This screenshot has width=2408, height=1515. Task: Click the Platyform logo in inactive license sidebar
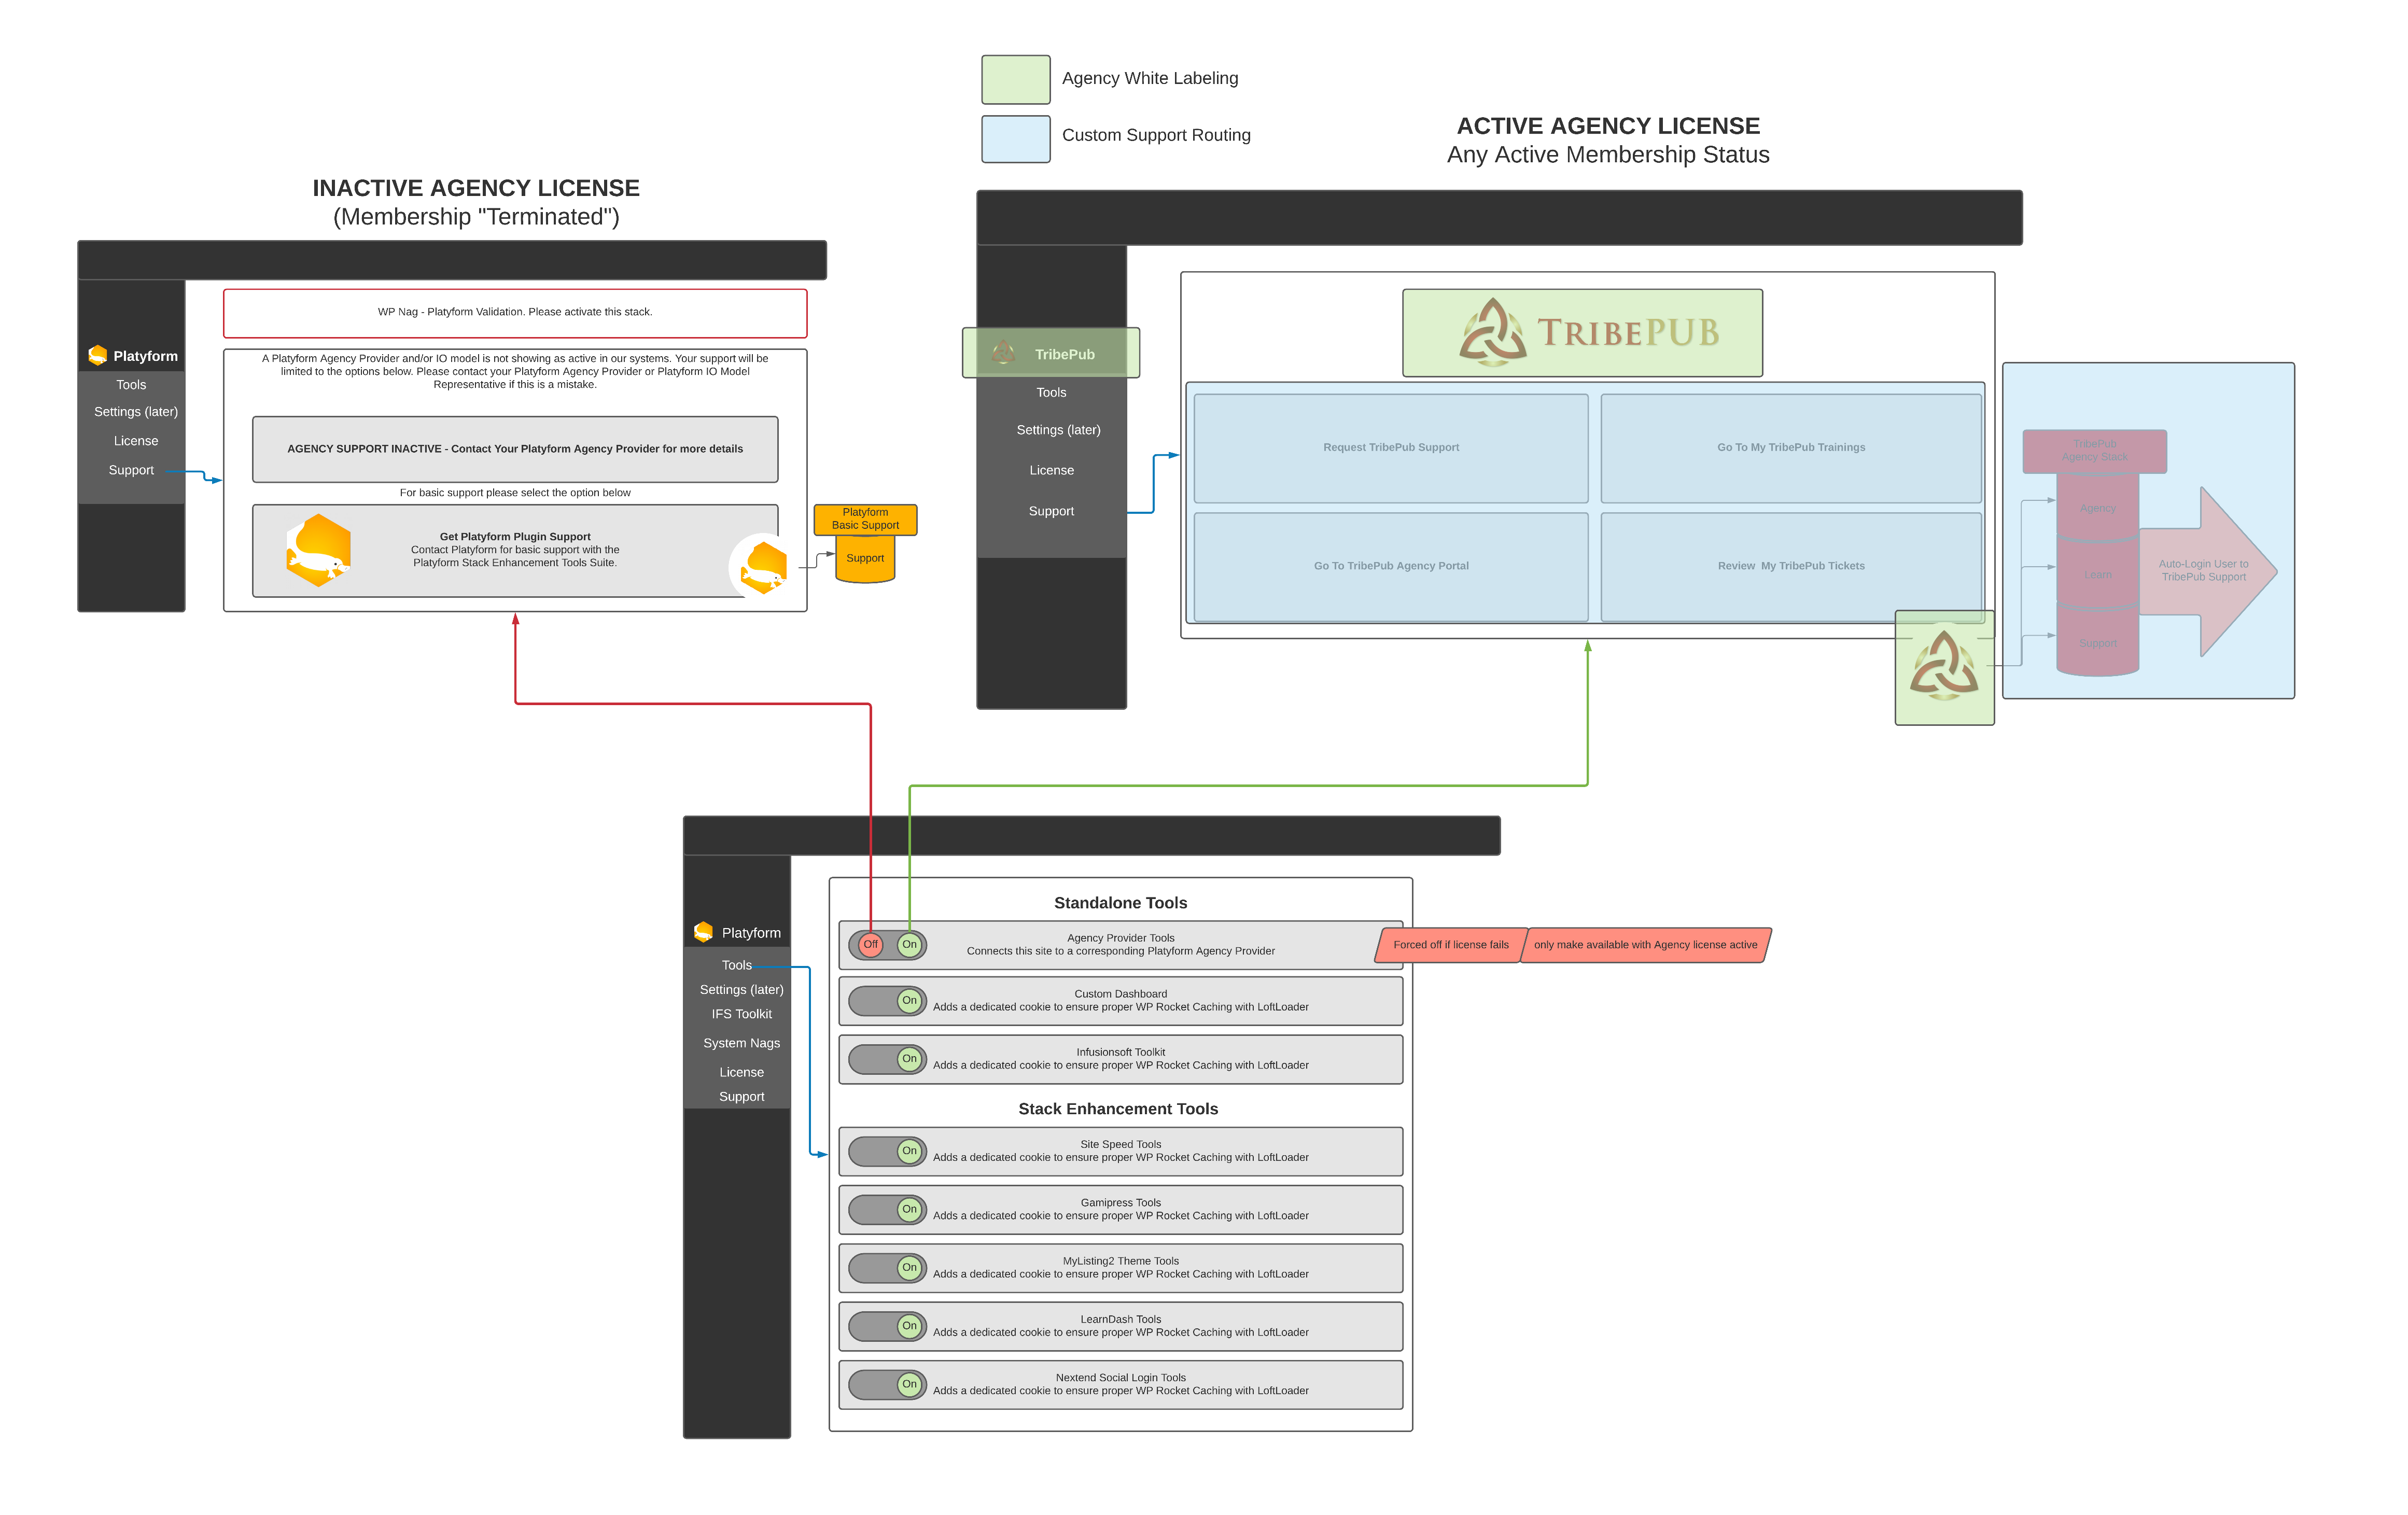[97, 355]
